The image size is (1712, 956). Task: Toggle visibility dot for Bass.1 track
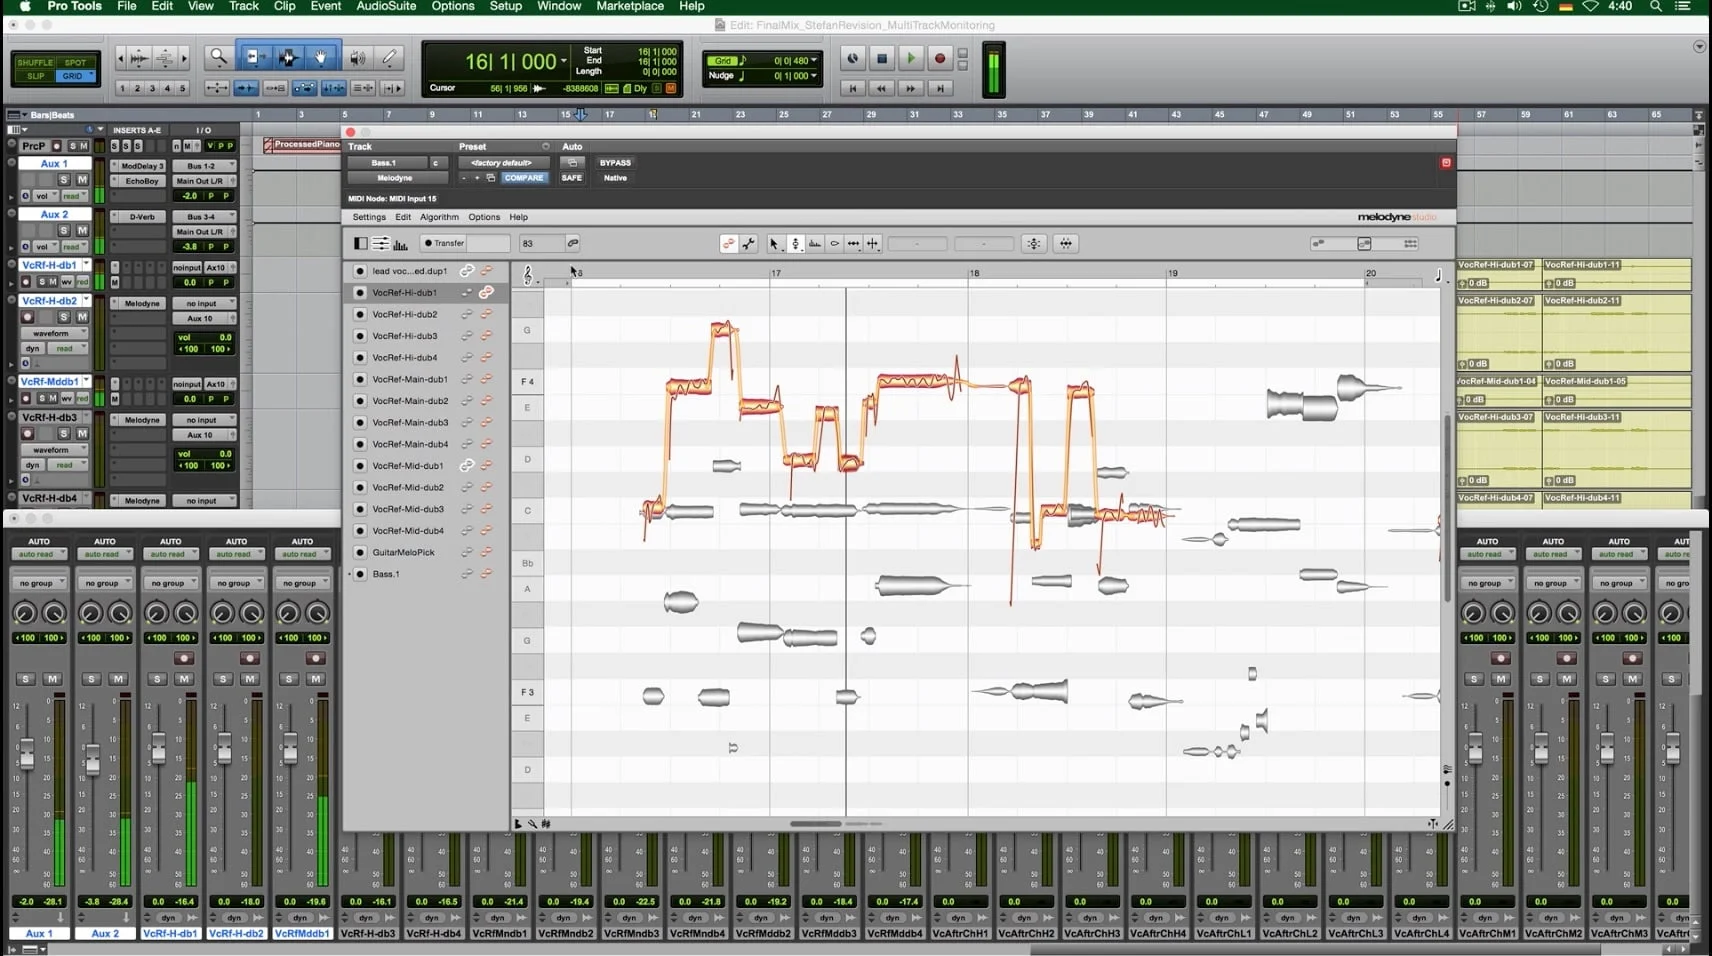(x=360, y=574)
